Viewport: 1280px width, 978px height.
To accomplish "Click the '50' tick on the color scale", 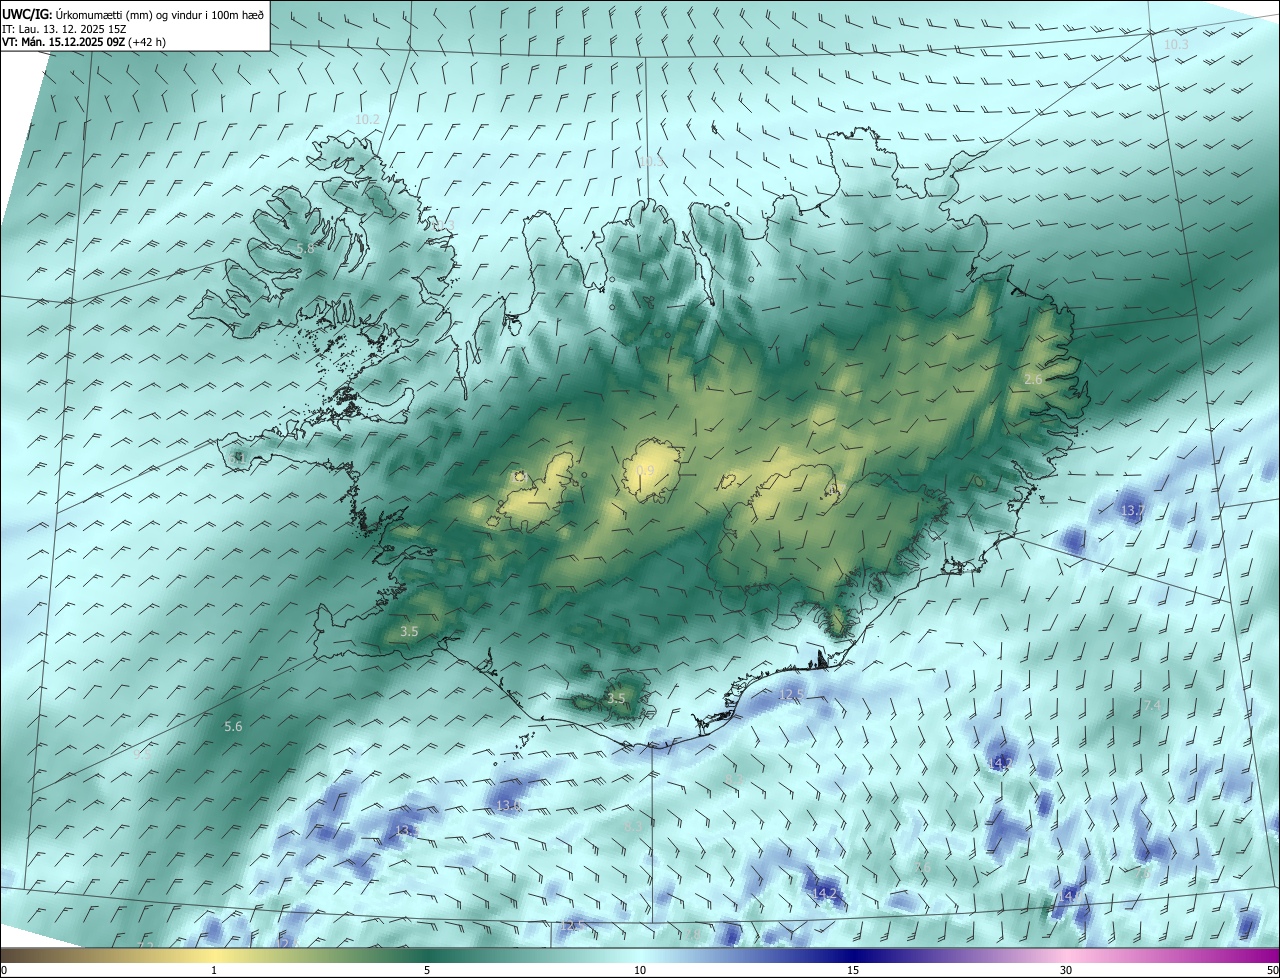I will [1272, 970].
